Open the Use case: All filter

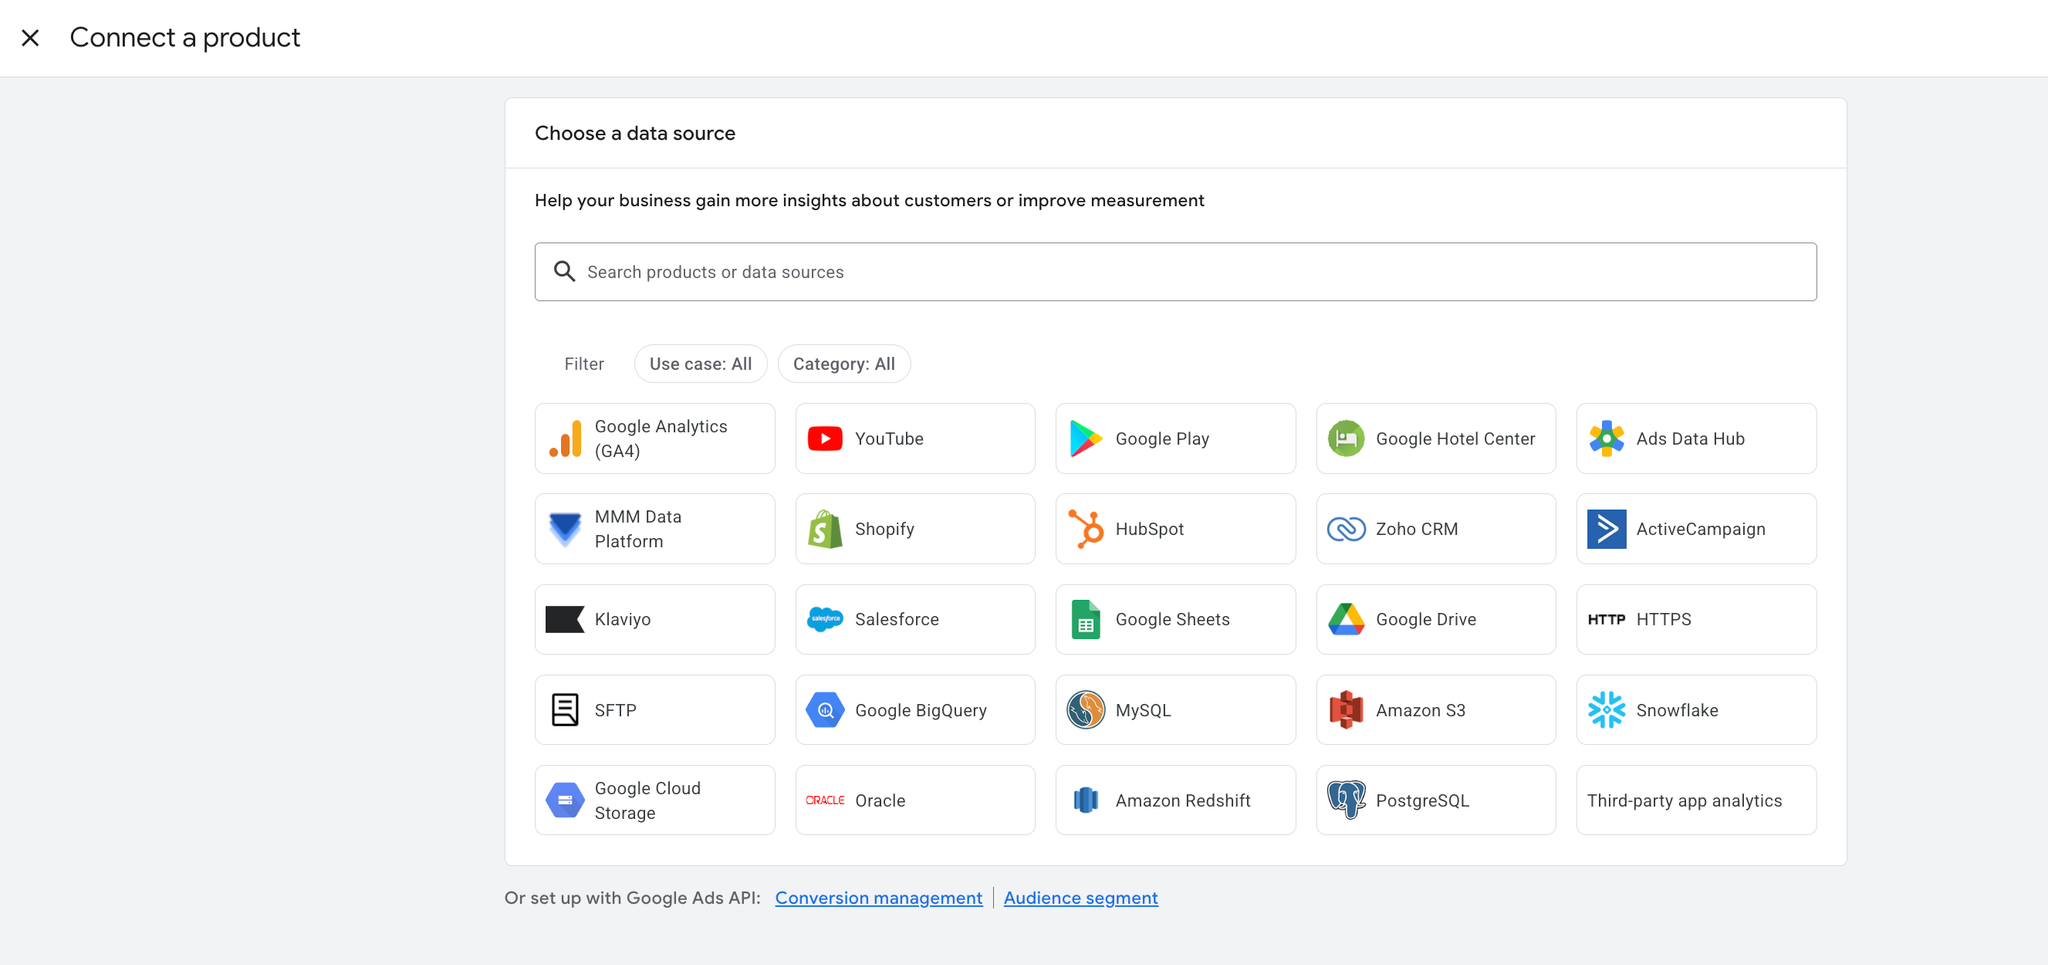[701, 364]
